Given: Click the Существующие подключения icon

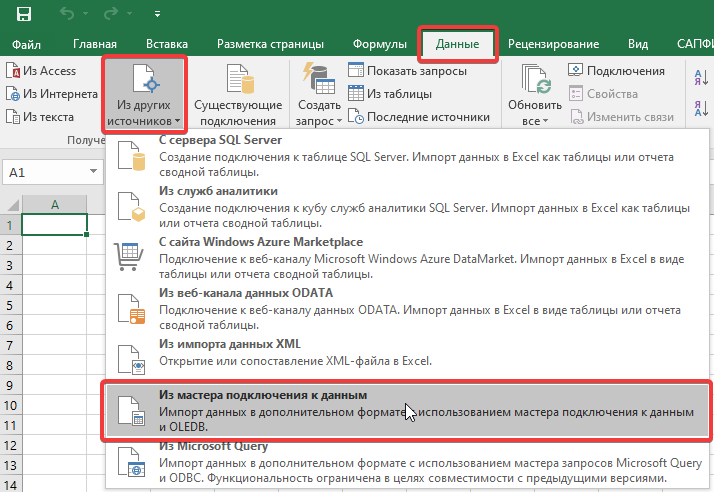Looking at the screenshot, I should pos(240,78).
